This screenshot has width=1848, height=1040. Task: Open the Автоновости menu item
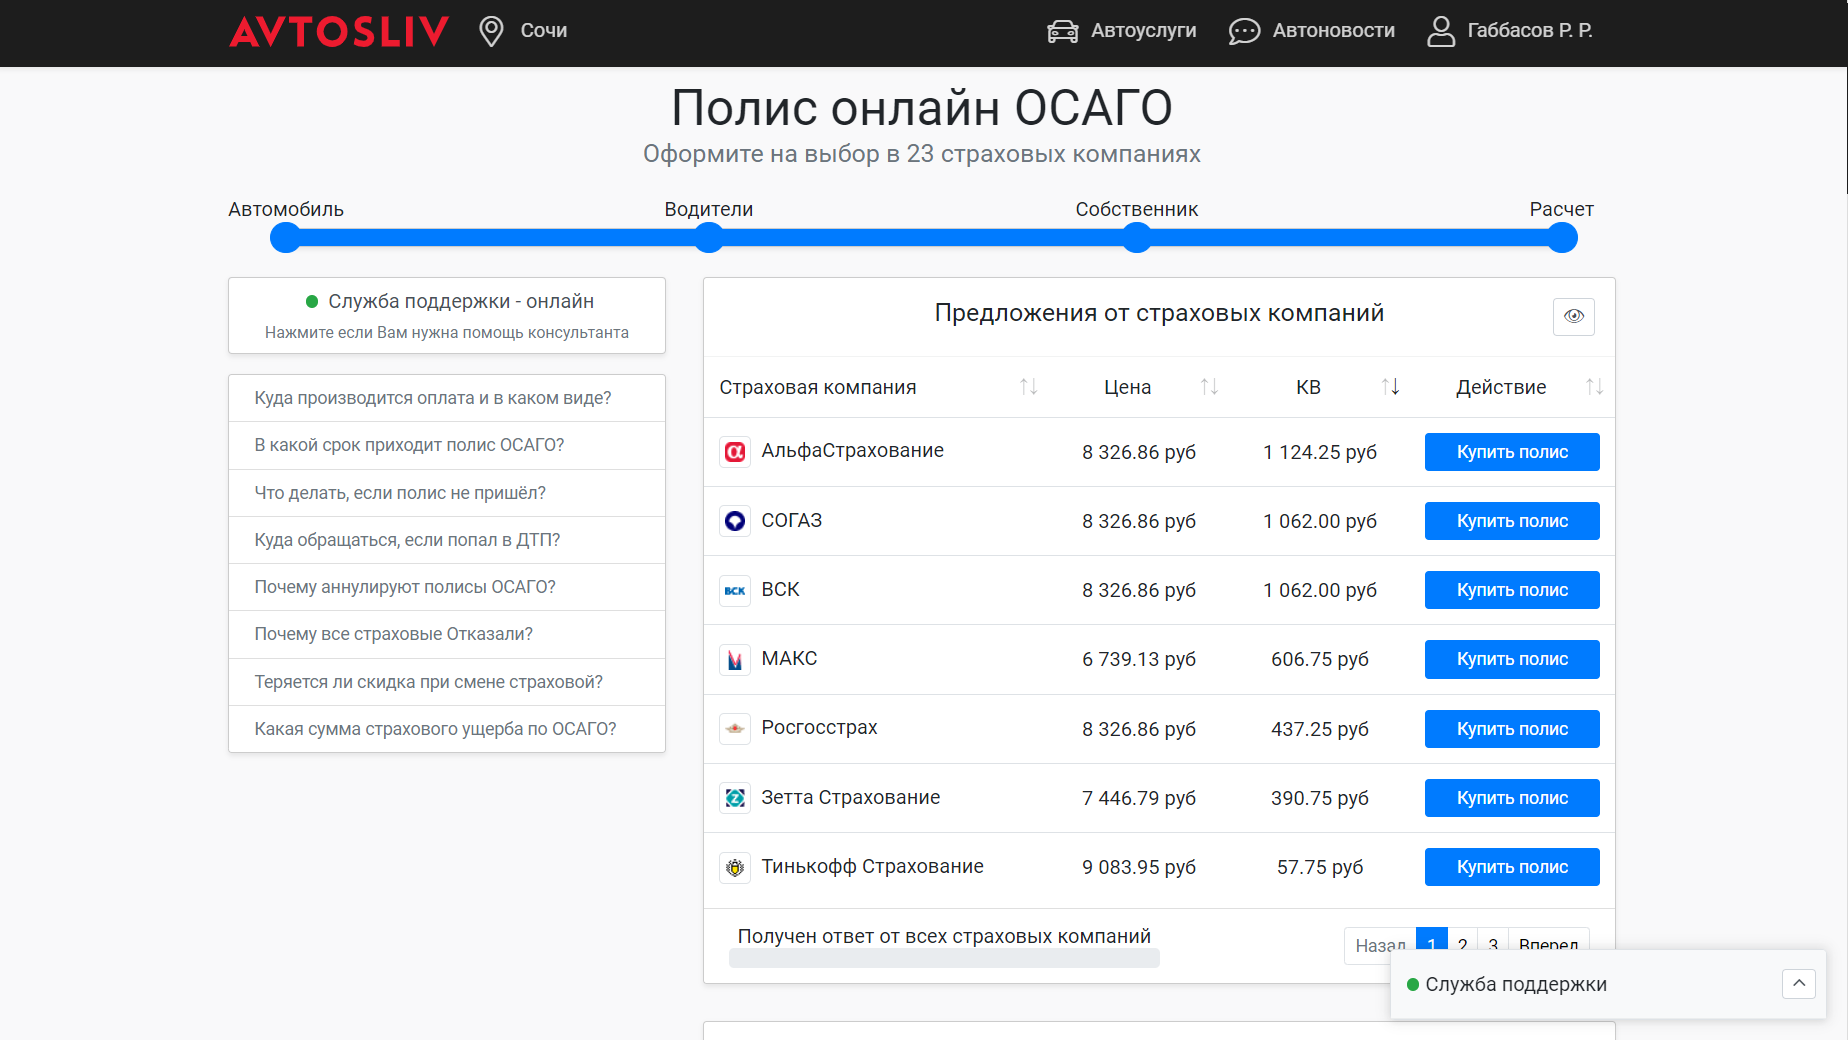click(1333, 31)
